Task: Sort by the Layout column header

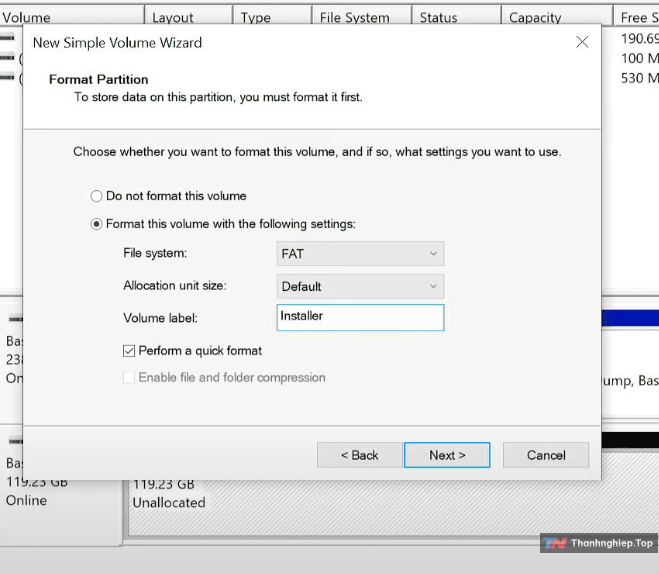Action: point(188,17)
